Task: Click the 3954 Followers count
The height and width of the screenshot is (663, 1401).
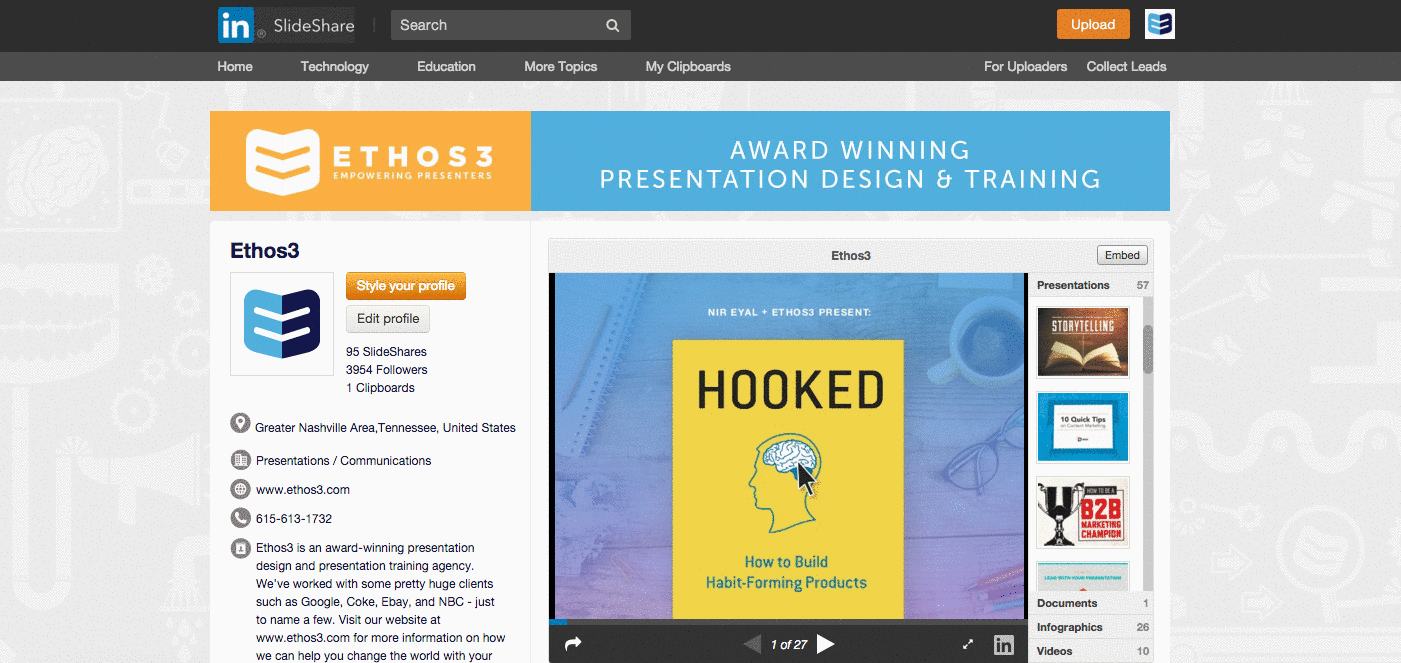Action: point(387,370)
